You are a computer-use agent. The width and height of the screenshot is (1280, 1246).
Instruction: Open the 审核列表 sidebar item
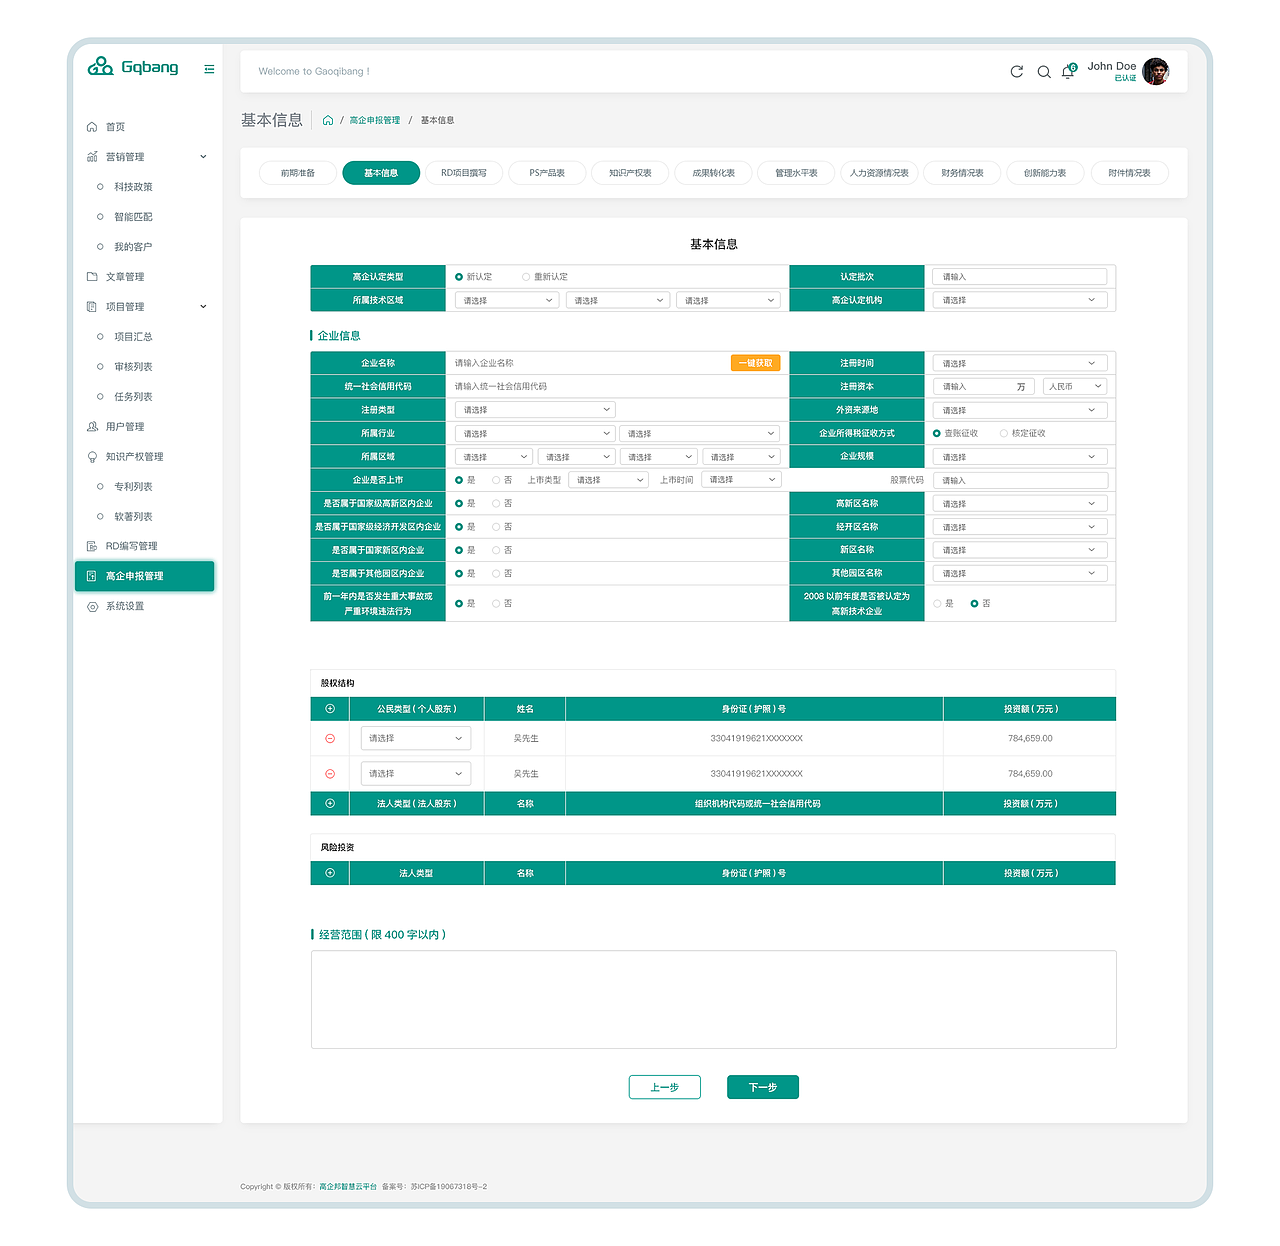point(133,367)
